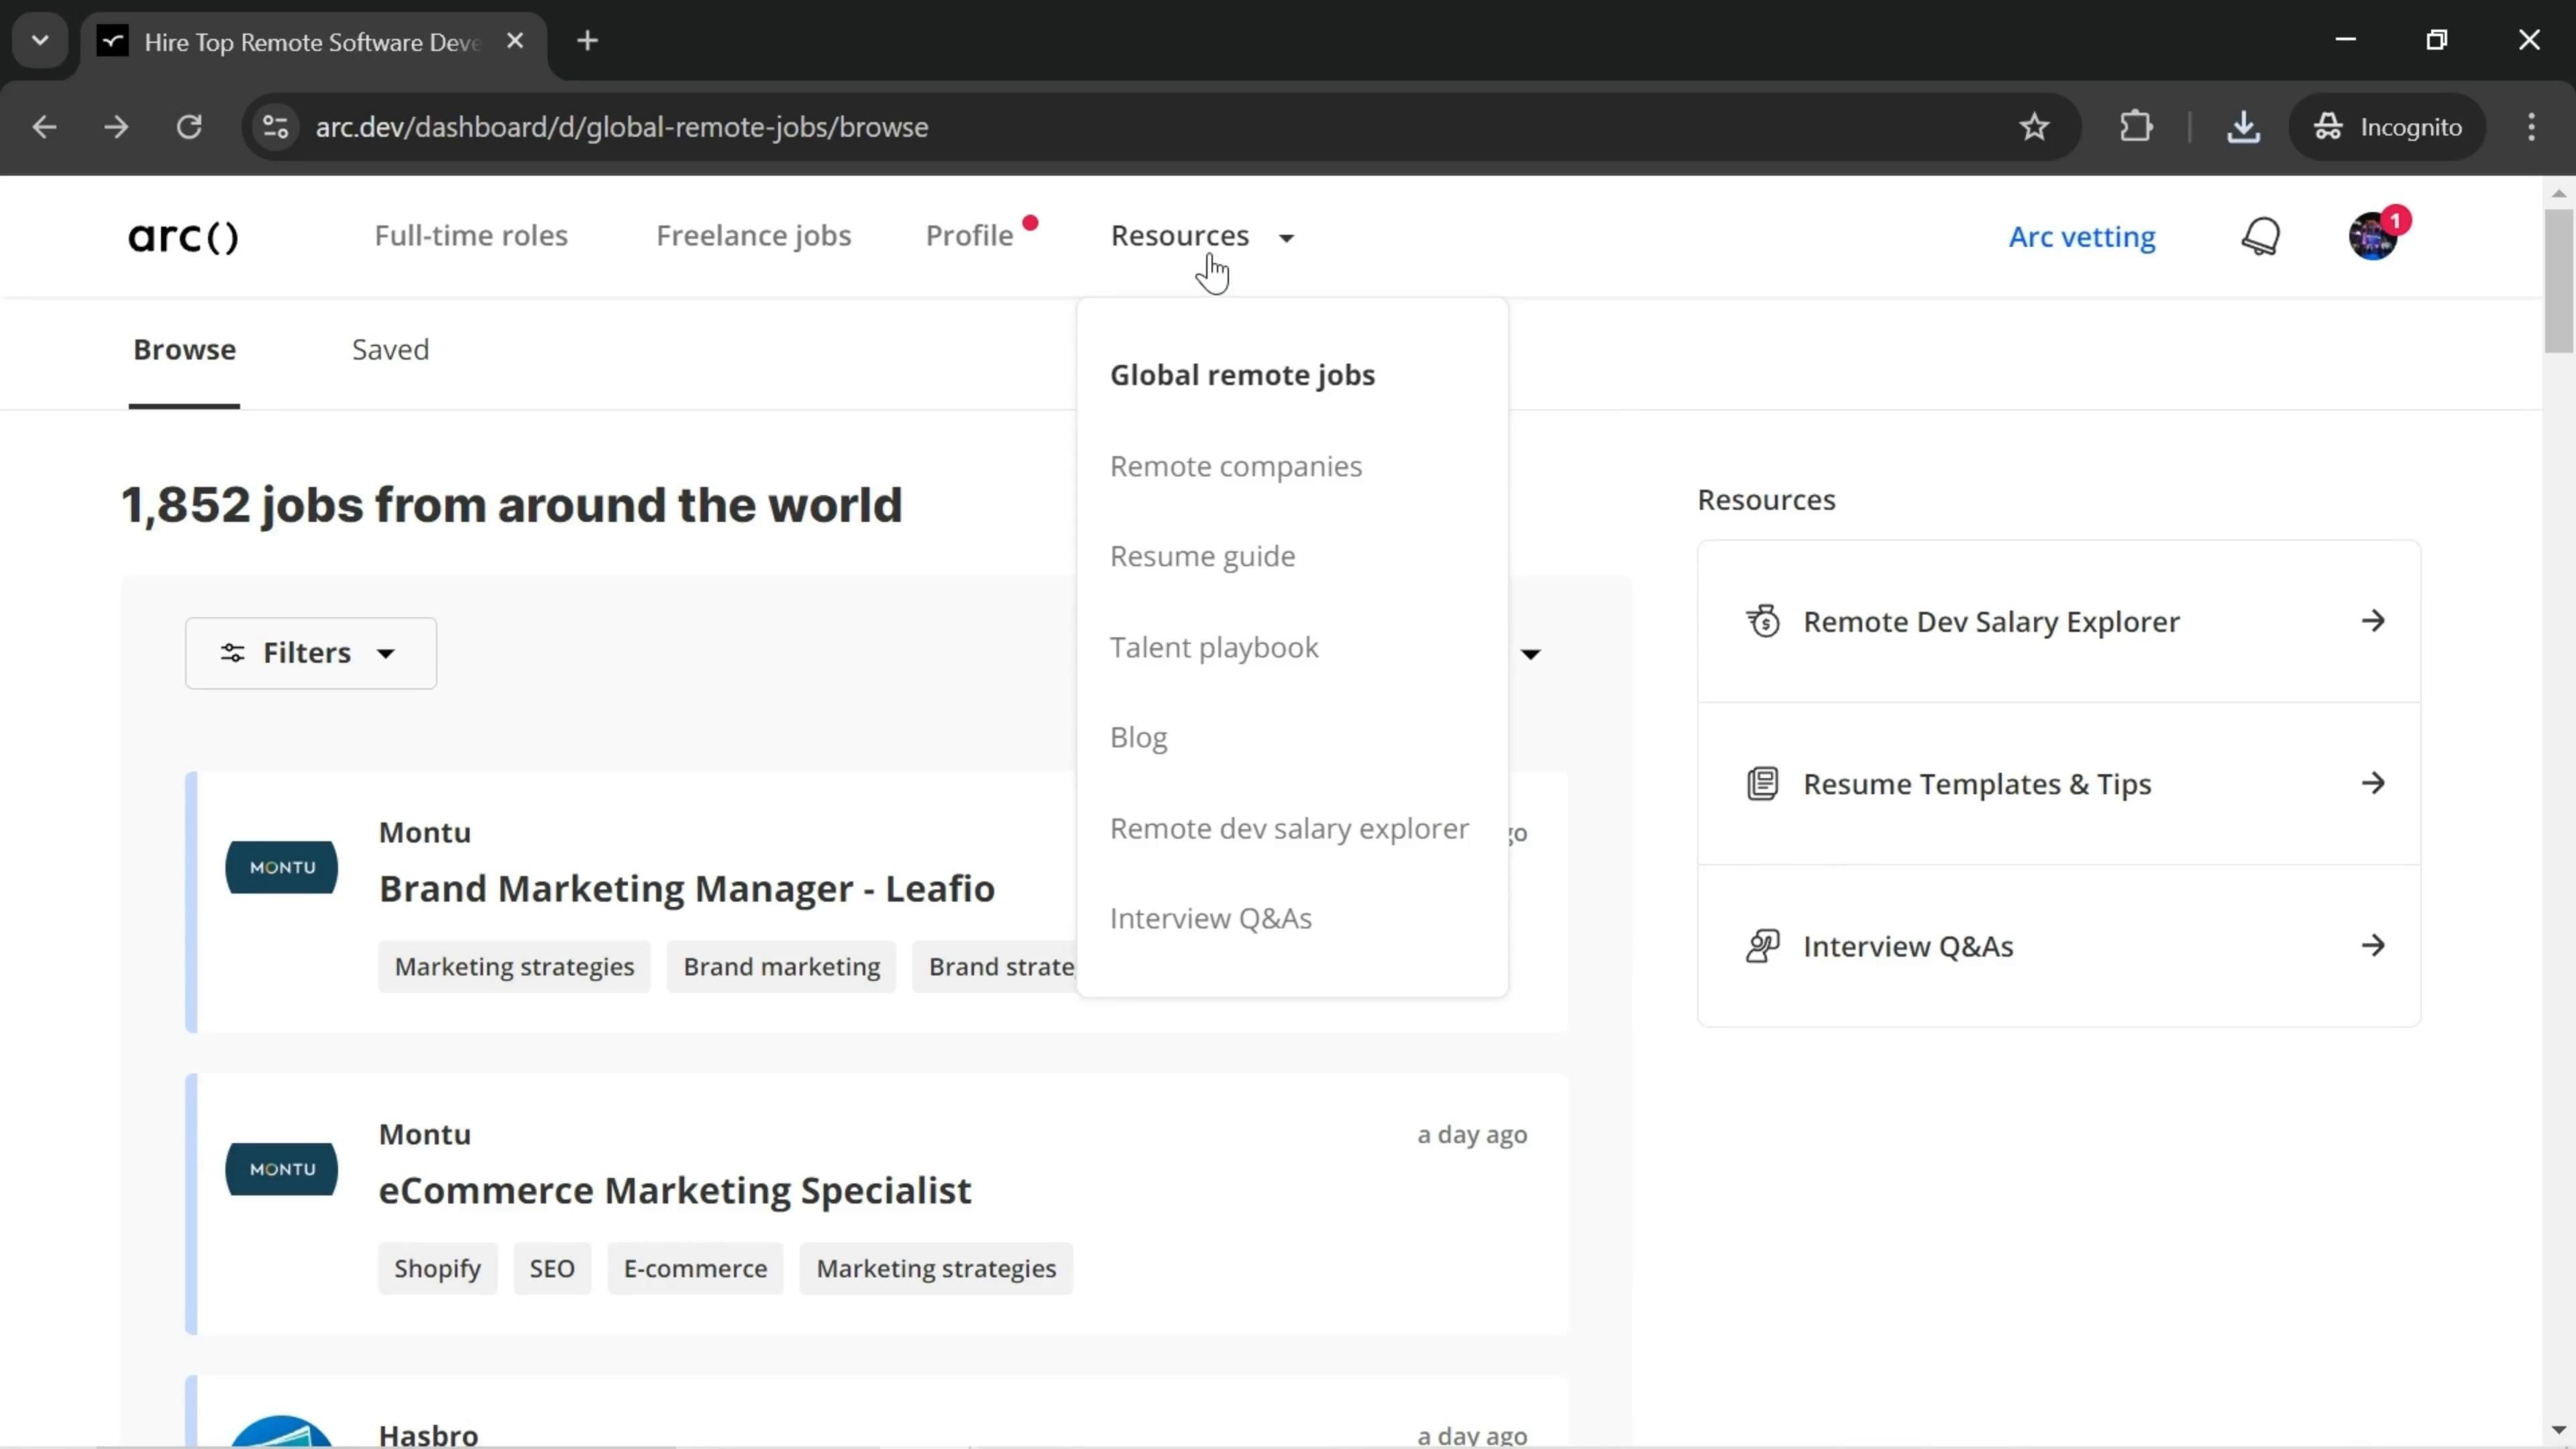This screenshot has width=2576, height=1449.
Task: Open the sort dropdown arrow beside the job list
Action: pyautogui.click(x=1530, y=654)
